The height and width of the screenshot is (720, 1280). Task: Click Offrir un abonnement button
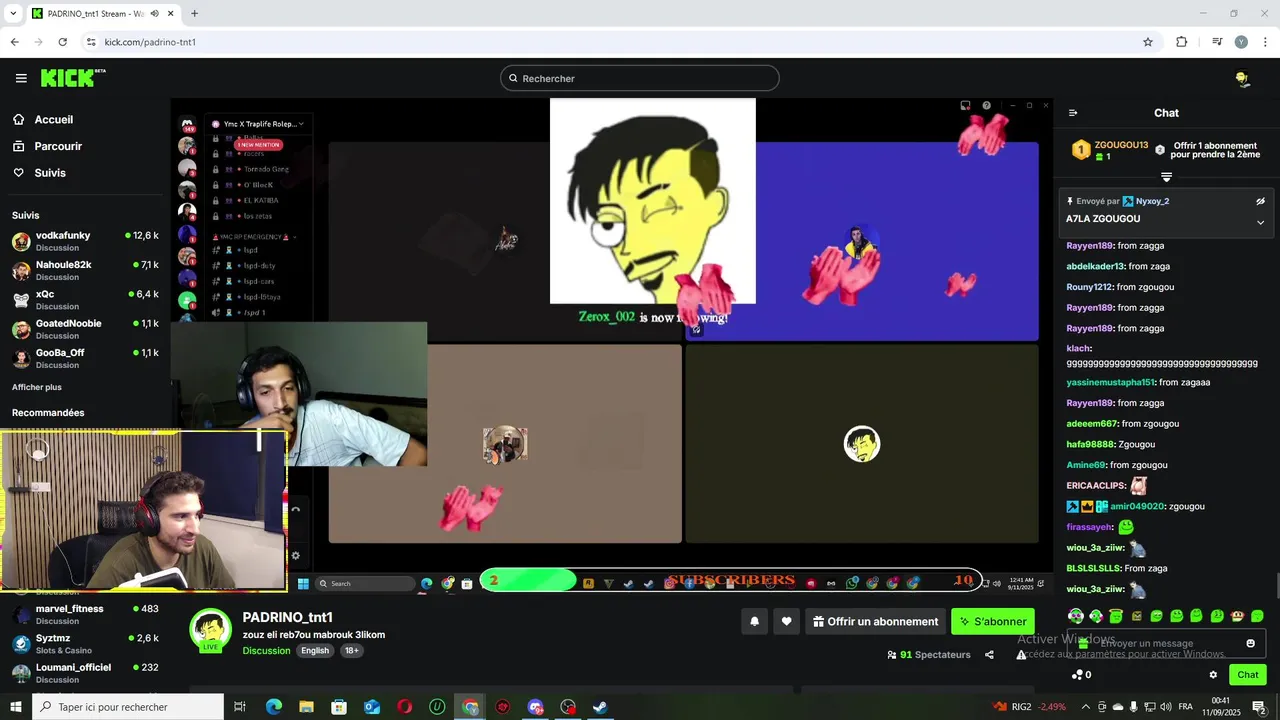click(875, 621)
